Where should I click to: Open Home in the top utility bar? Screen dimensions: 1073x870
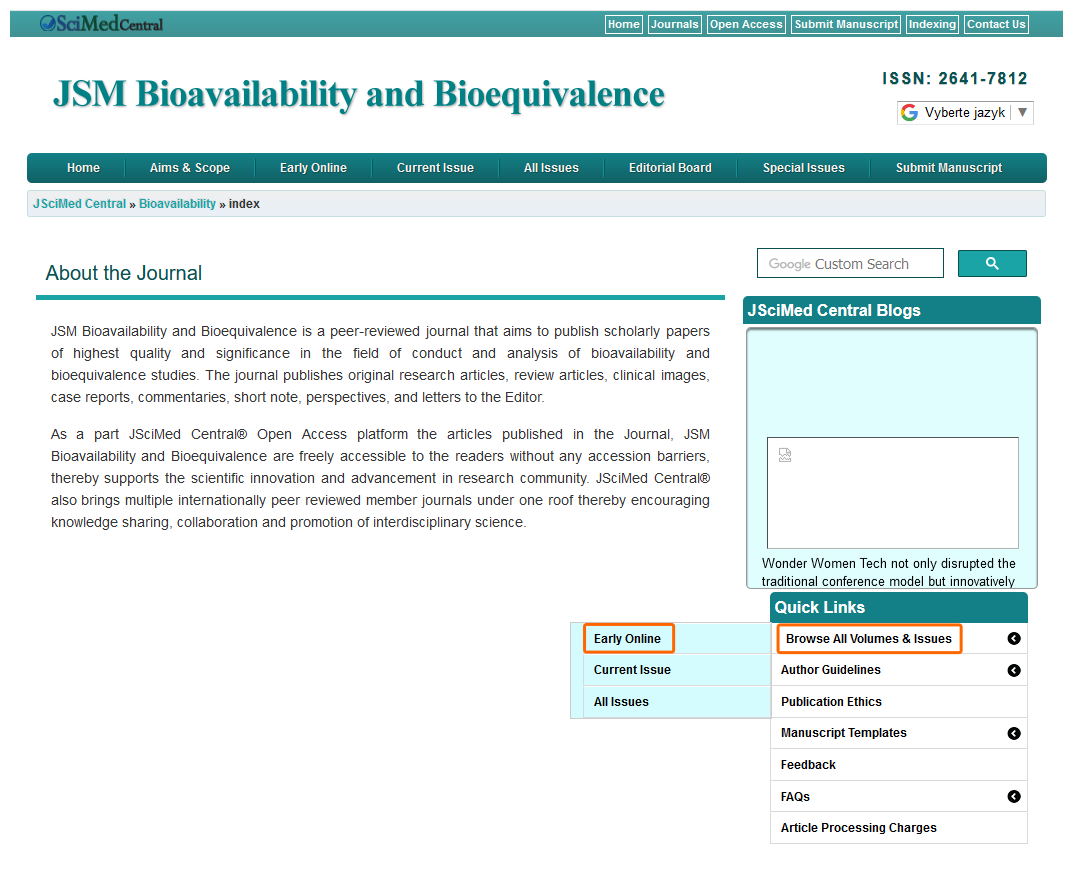coord(623,25)
